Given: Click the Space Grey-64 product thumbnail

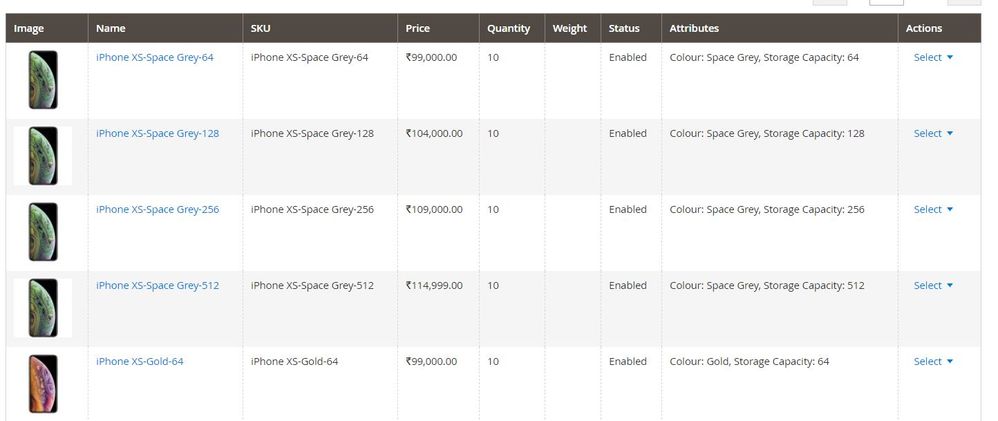Looking at the screenshot, I should (43, 80).
